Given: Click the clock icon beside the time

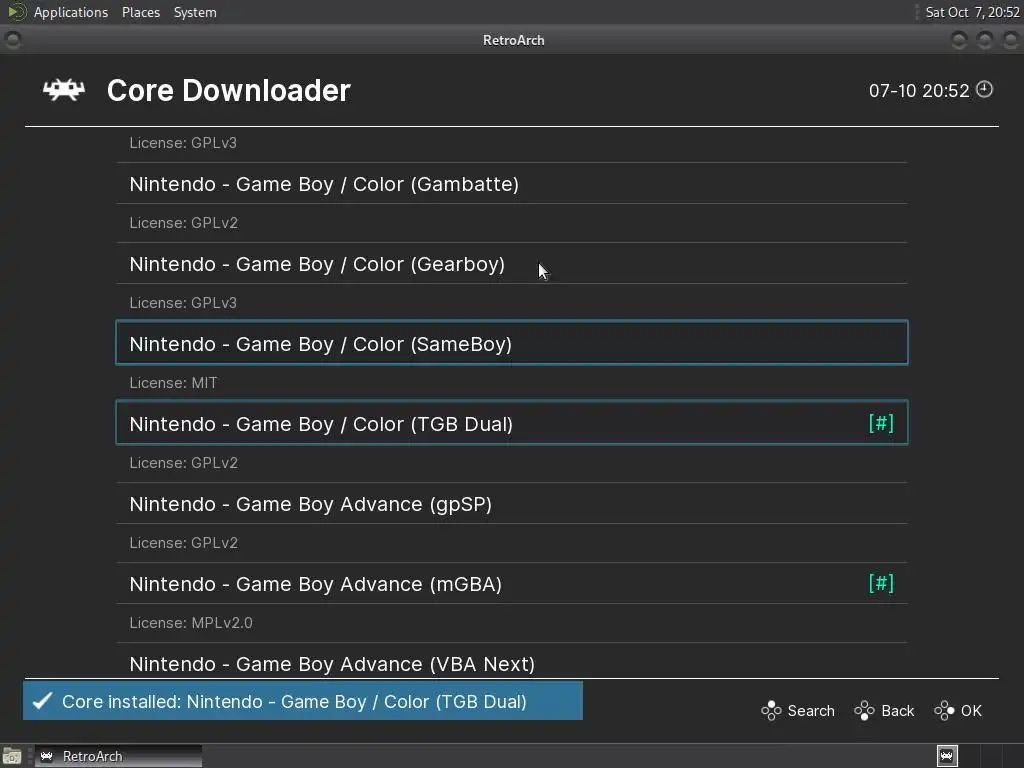Looking at the screenshot, I should (985, 89).
